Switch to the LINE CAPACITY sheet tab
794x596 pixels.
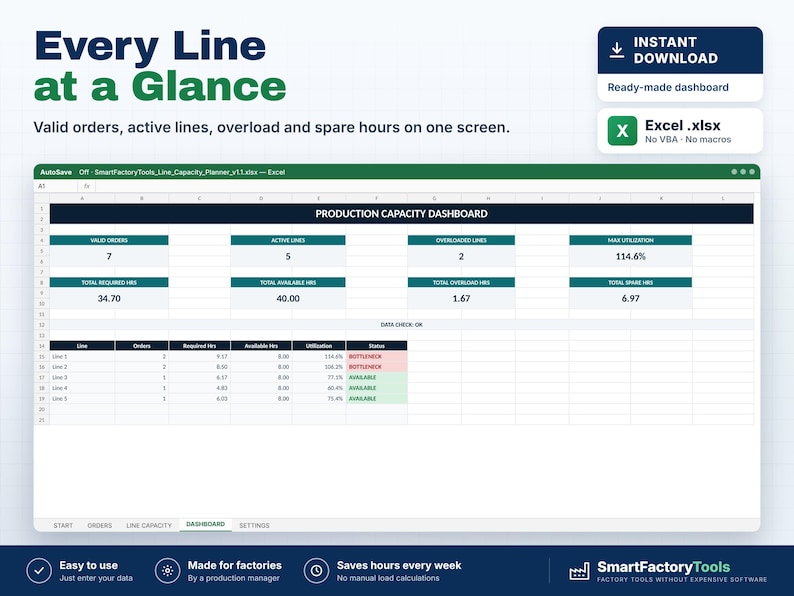click(x=149, y=526)
